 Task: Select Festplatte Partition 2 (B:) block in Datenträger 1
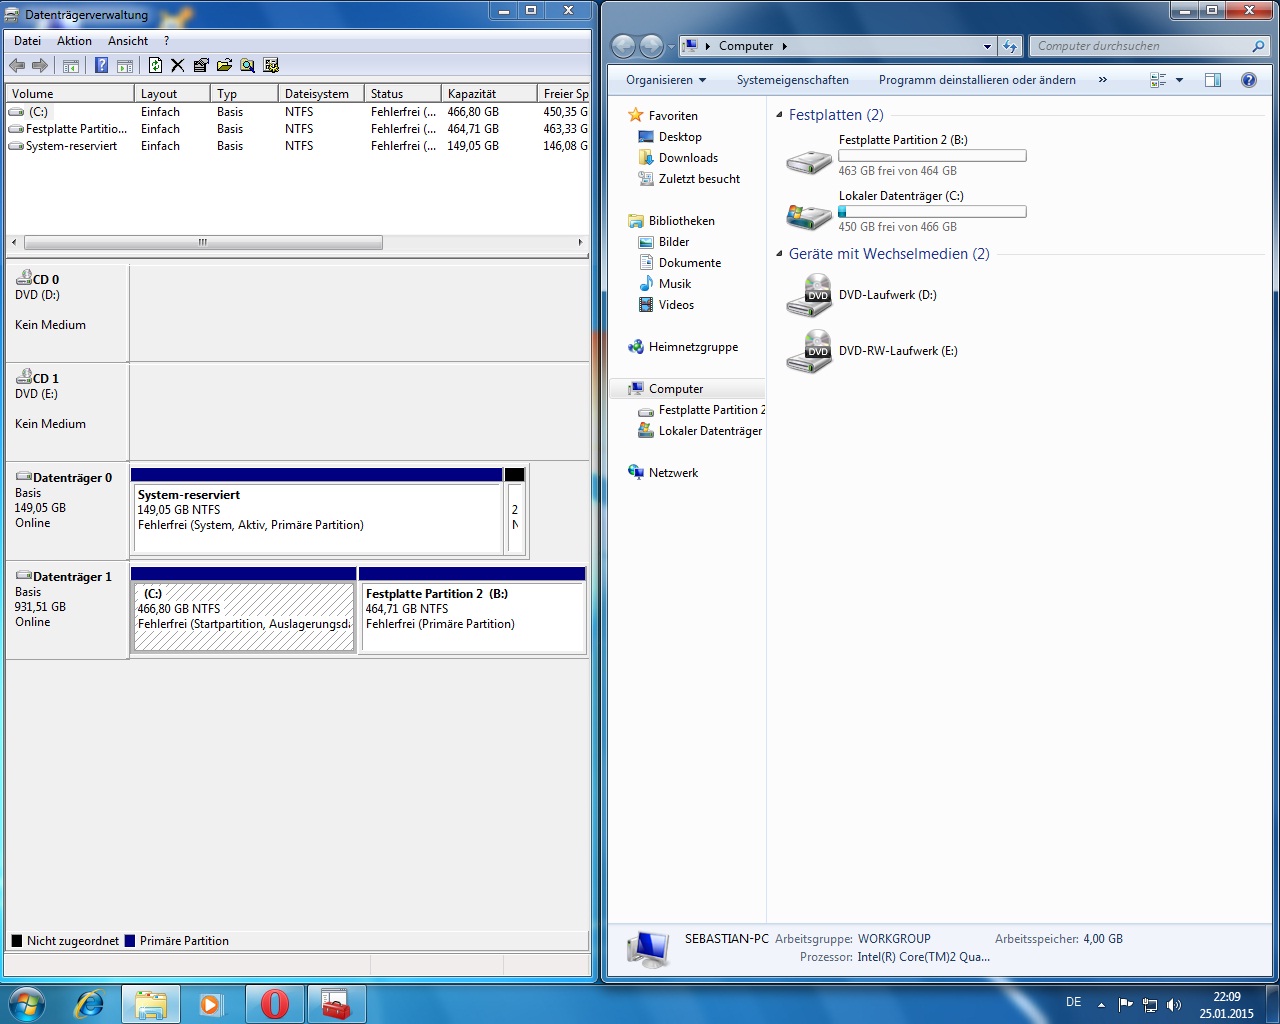coord(472,609)
